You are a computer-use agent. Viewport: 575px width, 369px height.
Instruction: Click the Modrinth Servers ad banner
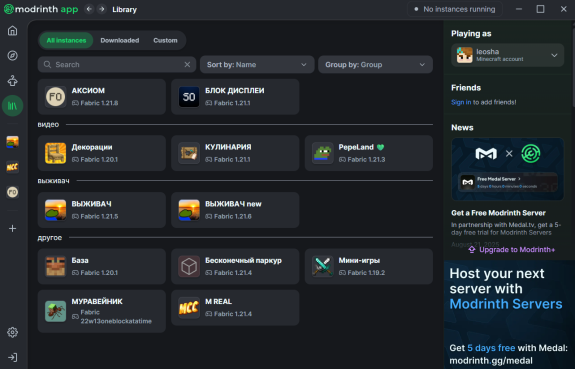pyautogui.click(x=509, y=314)
